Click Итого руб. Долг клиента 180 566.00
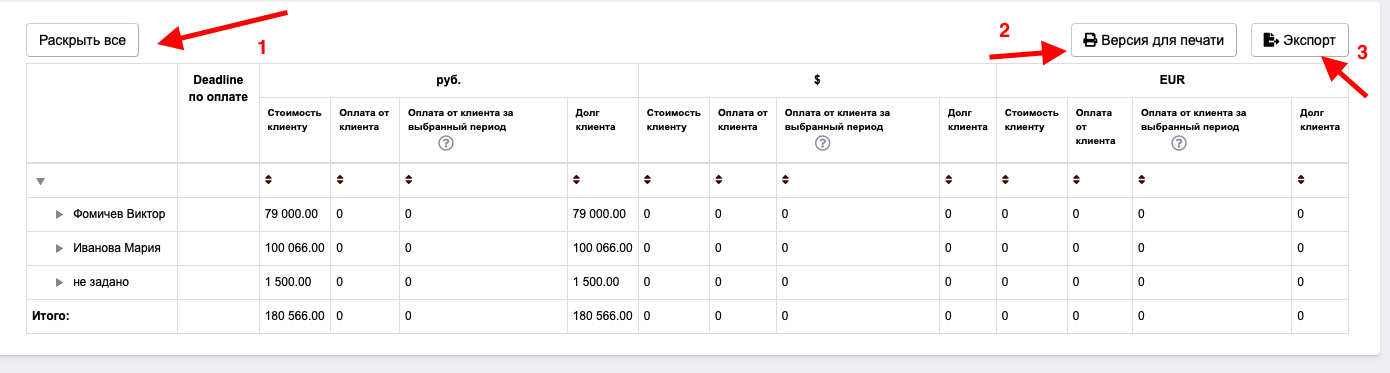This screenshot has width=1390, height=373. [604, 316]
